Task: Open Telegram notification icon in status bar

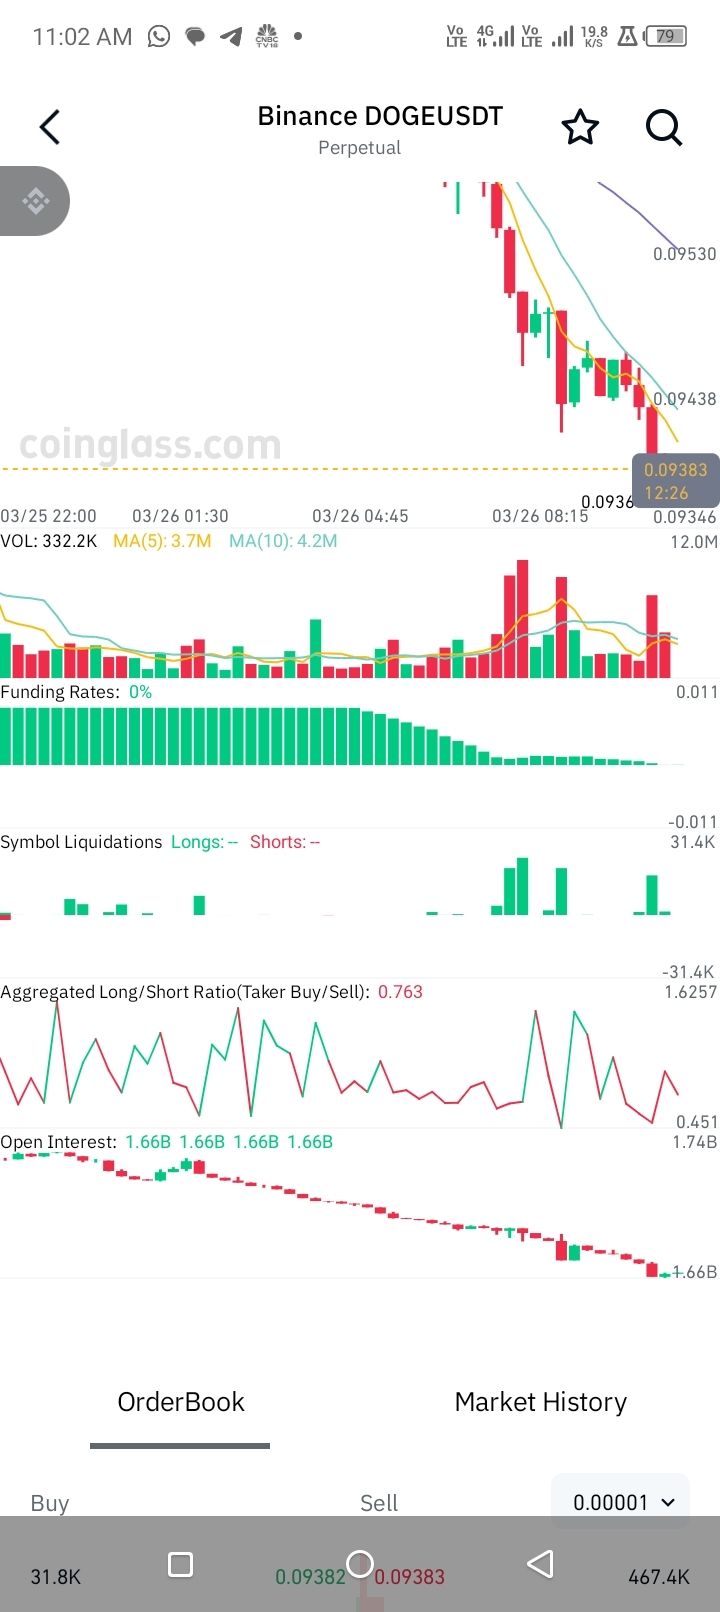Action: click(x=231, y=37)
